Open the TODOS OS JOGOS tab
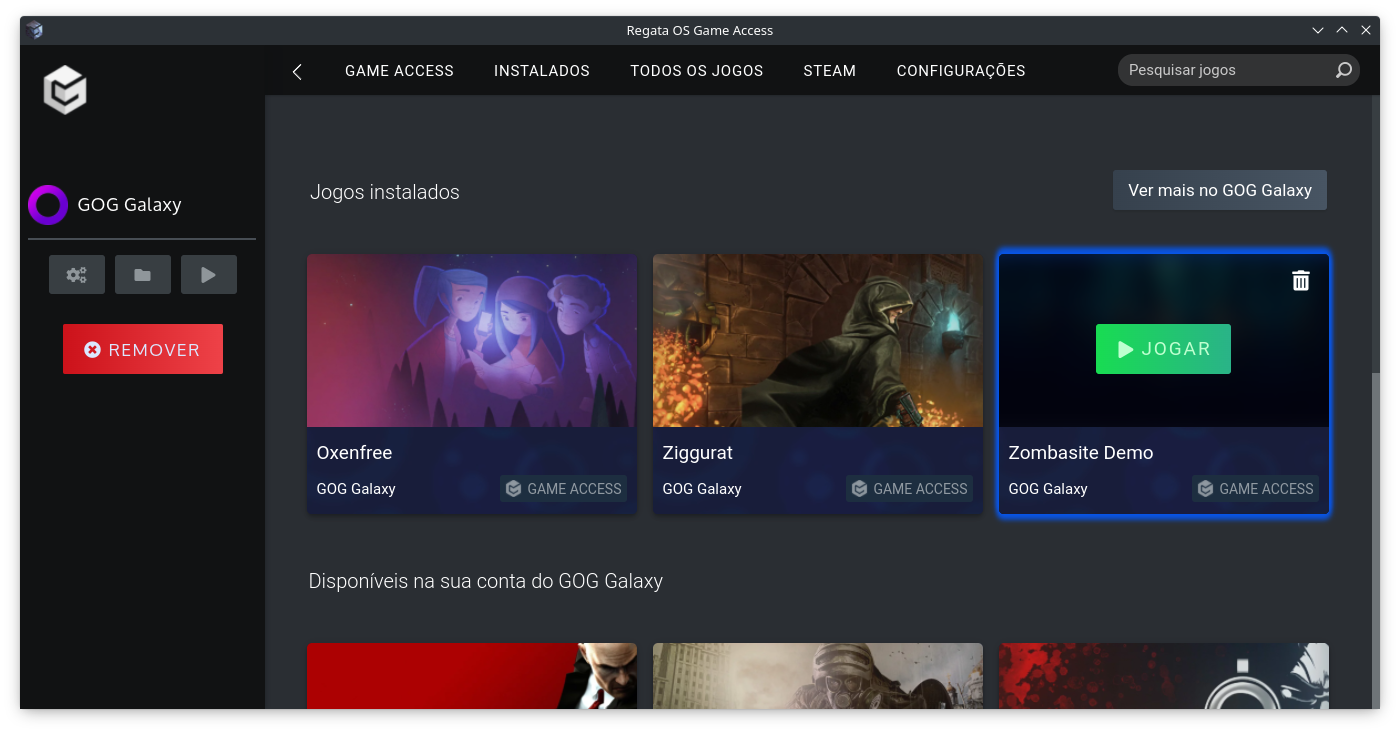Viewport: 1400px width, 733px height. (697, 71)
